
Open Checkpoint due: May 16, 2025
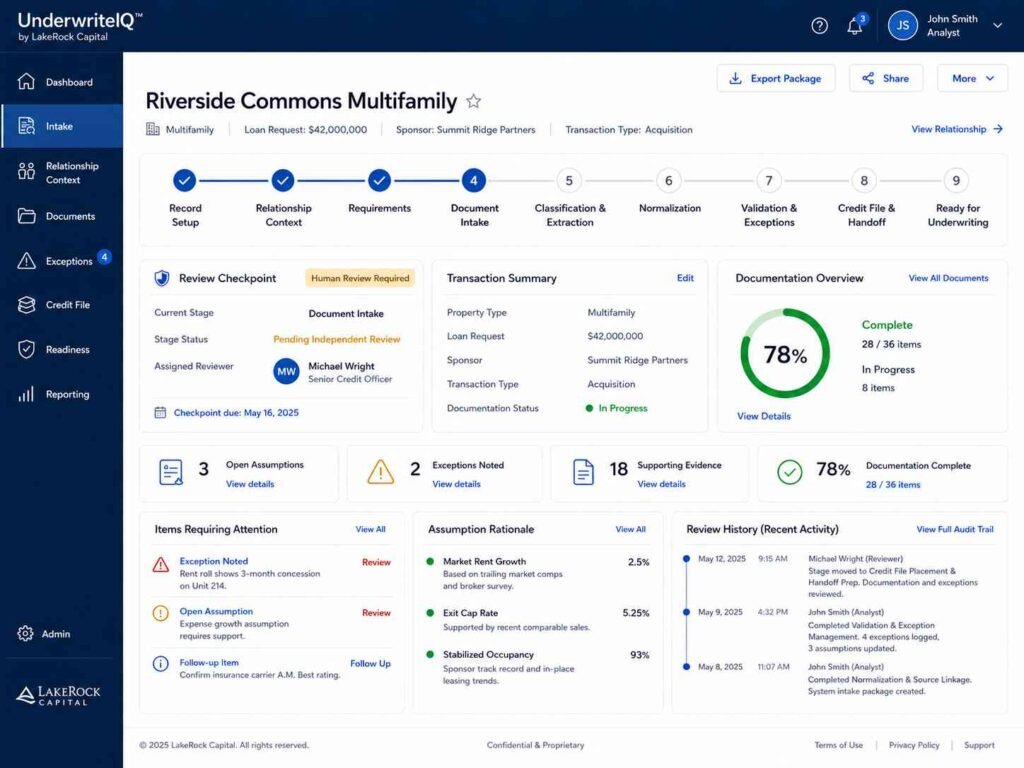click(x=236, y=413)
